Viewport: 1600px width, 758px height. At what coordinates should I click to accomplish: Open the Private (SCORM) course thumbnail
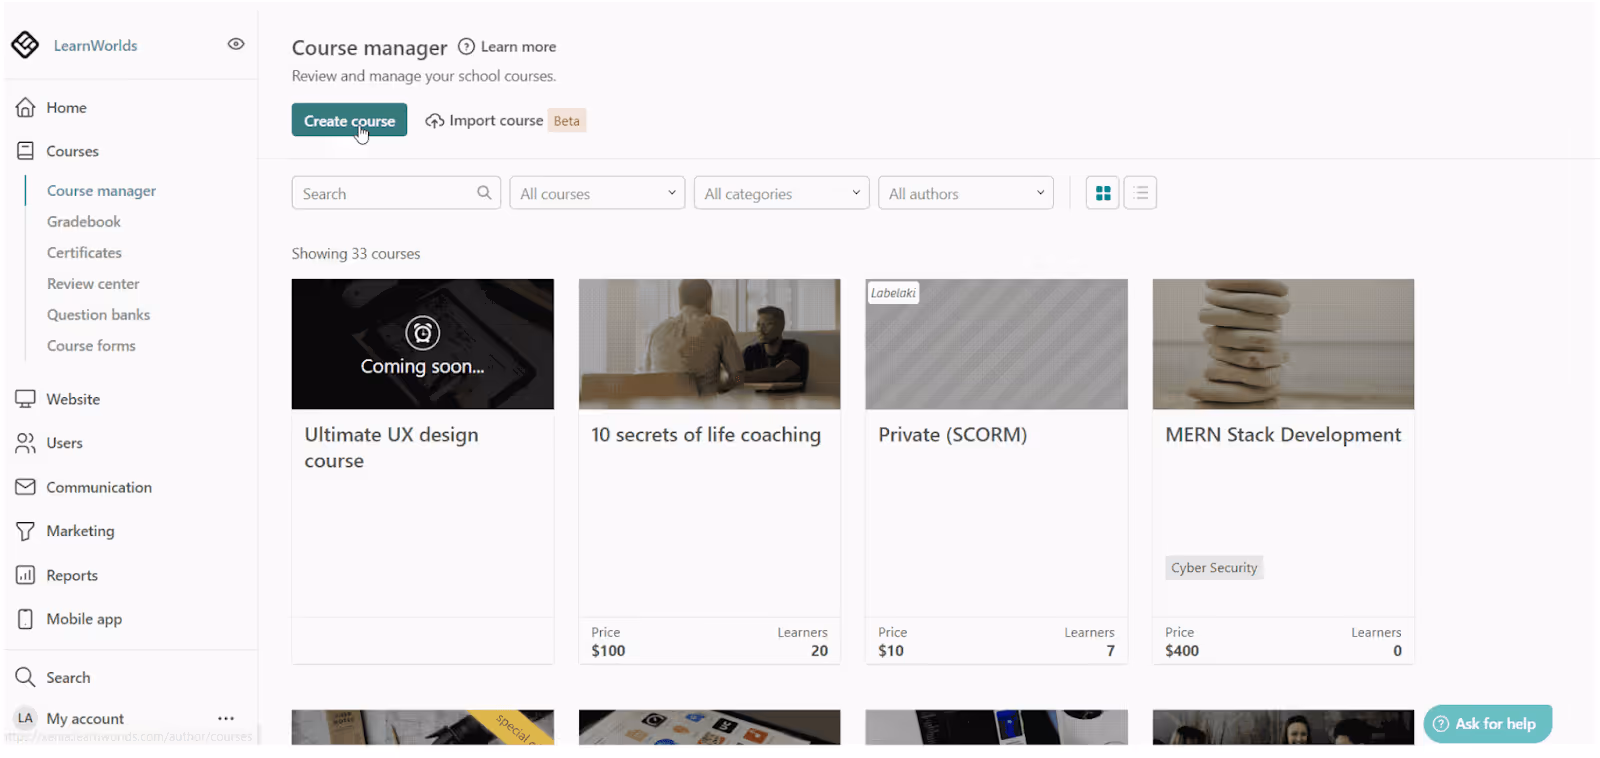click(x=996, y=344)
